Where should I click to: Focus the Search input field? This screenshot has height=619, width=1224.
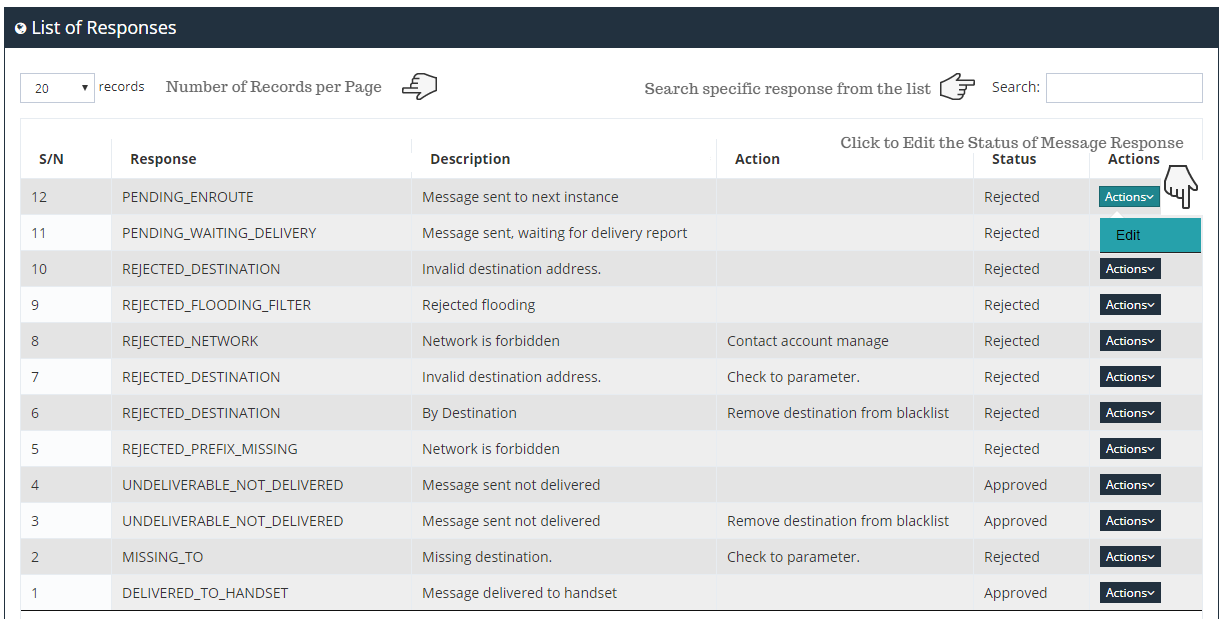click(1123, 88)
